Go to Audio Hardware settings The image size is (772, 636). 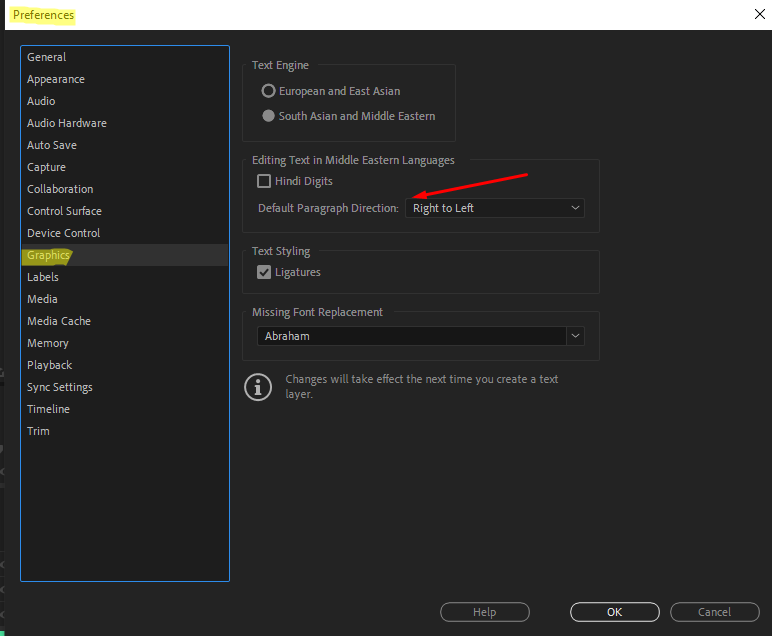click(x=67, y=123)
